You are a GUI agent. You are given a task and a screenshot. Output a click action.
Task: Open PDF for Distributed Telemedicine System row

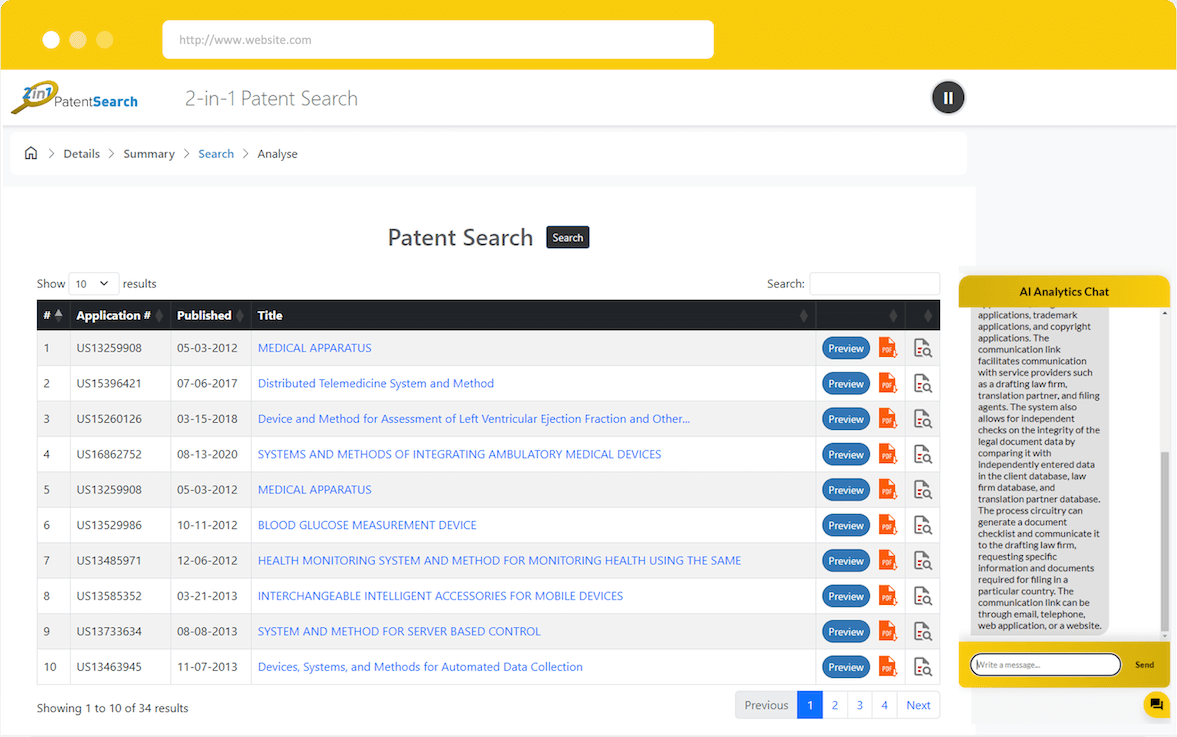pyautogui.click(x=888, y=383)
